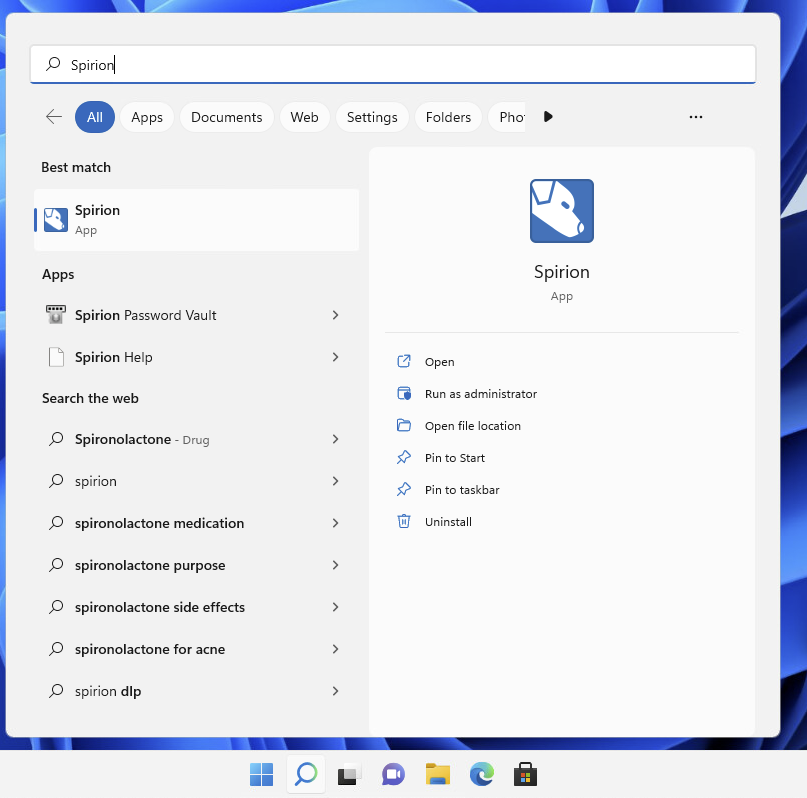Click the Spirion Help document icon
Viewport: 807px width, 798px height.
click(56, 357)
